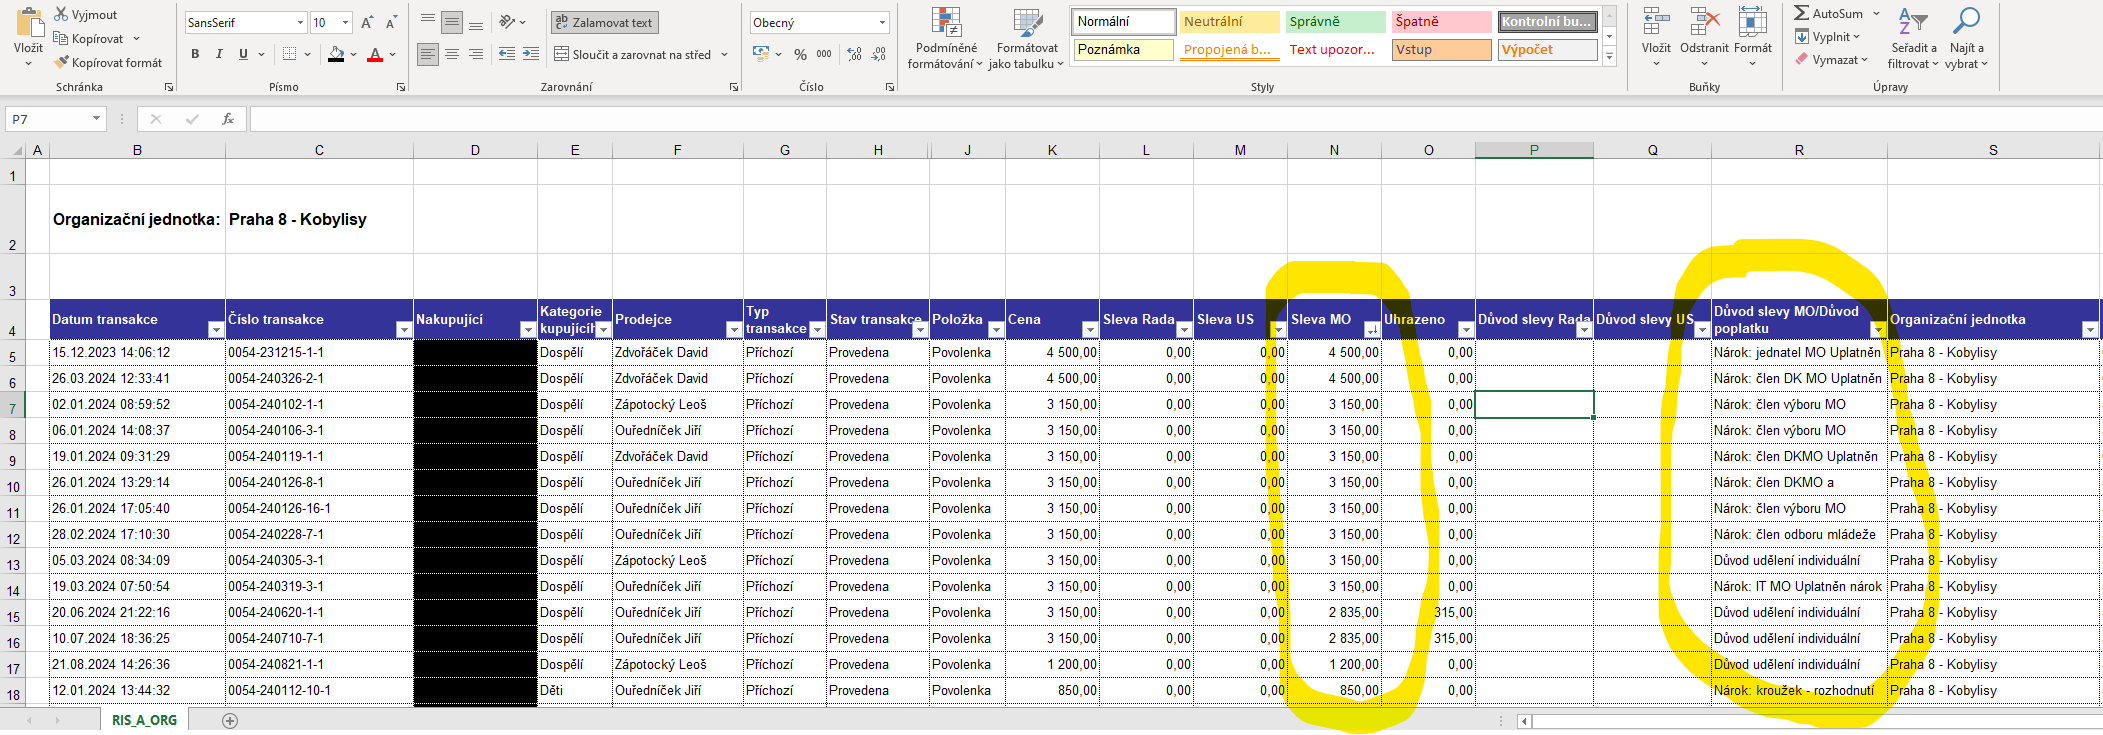
Task: Open Najít a vybrat menu
Action: coord(1966,38)
